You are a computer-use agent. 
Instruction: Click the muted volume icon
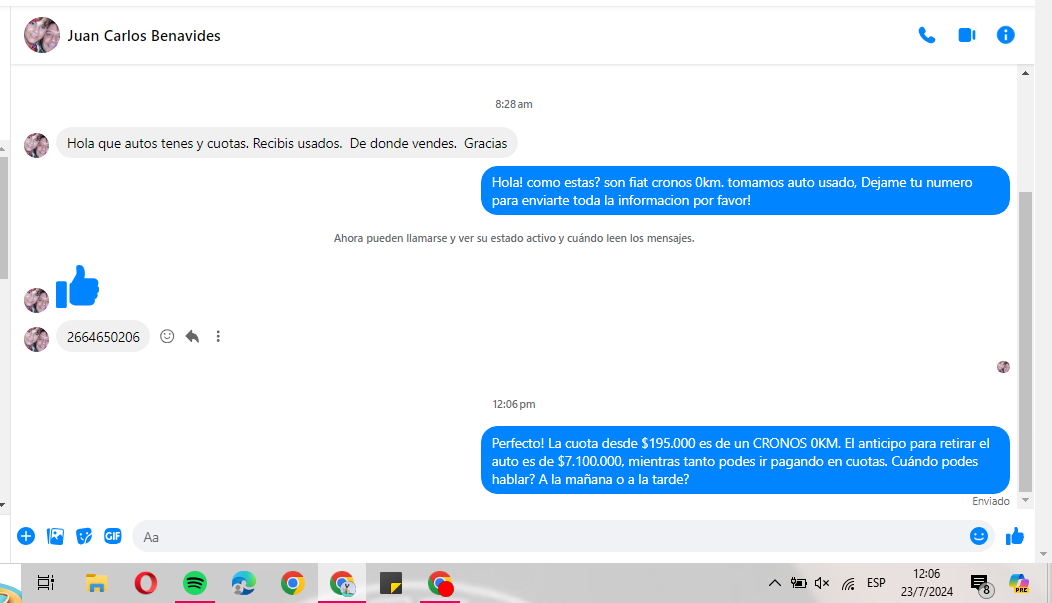(822, 583)
